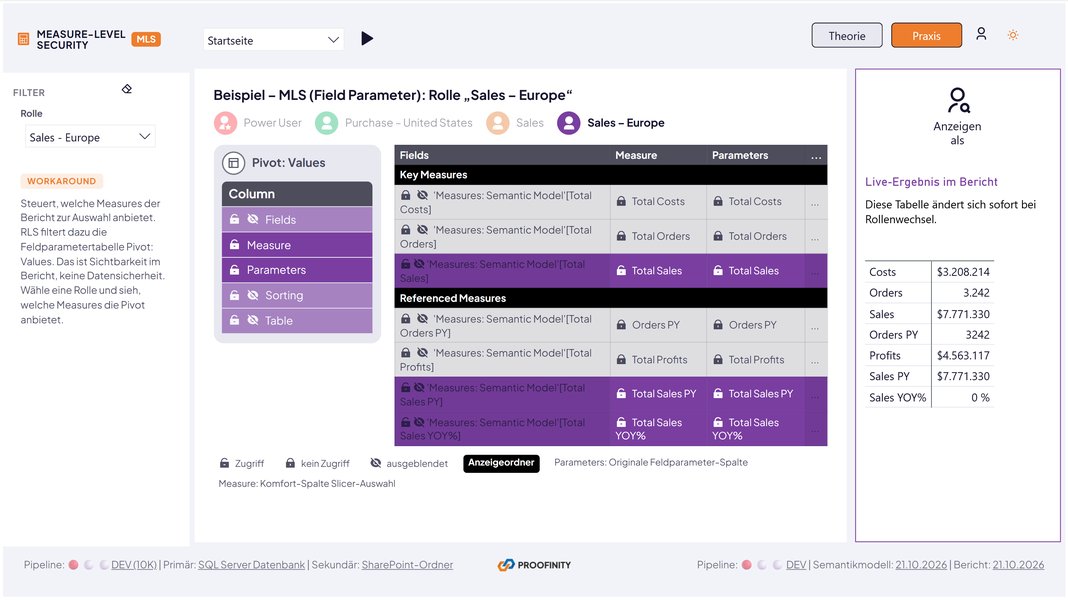Select the Table column entry
The height and width of the screenshot is (600, 1068).
pyautogui.click(x=297, y=321)
